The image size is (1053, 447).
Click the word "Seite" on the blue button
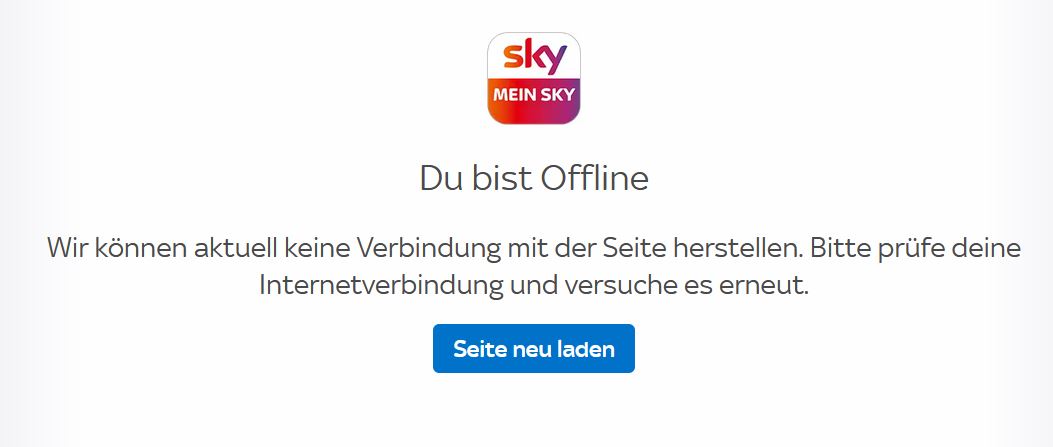(x=479, y=349)
